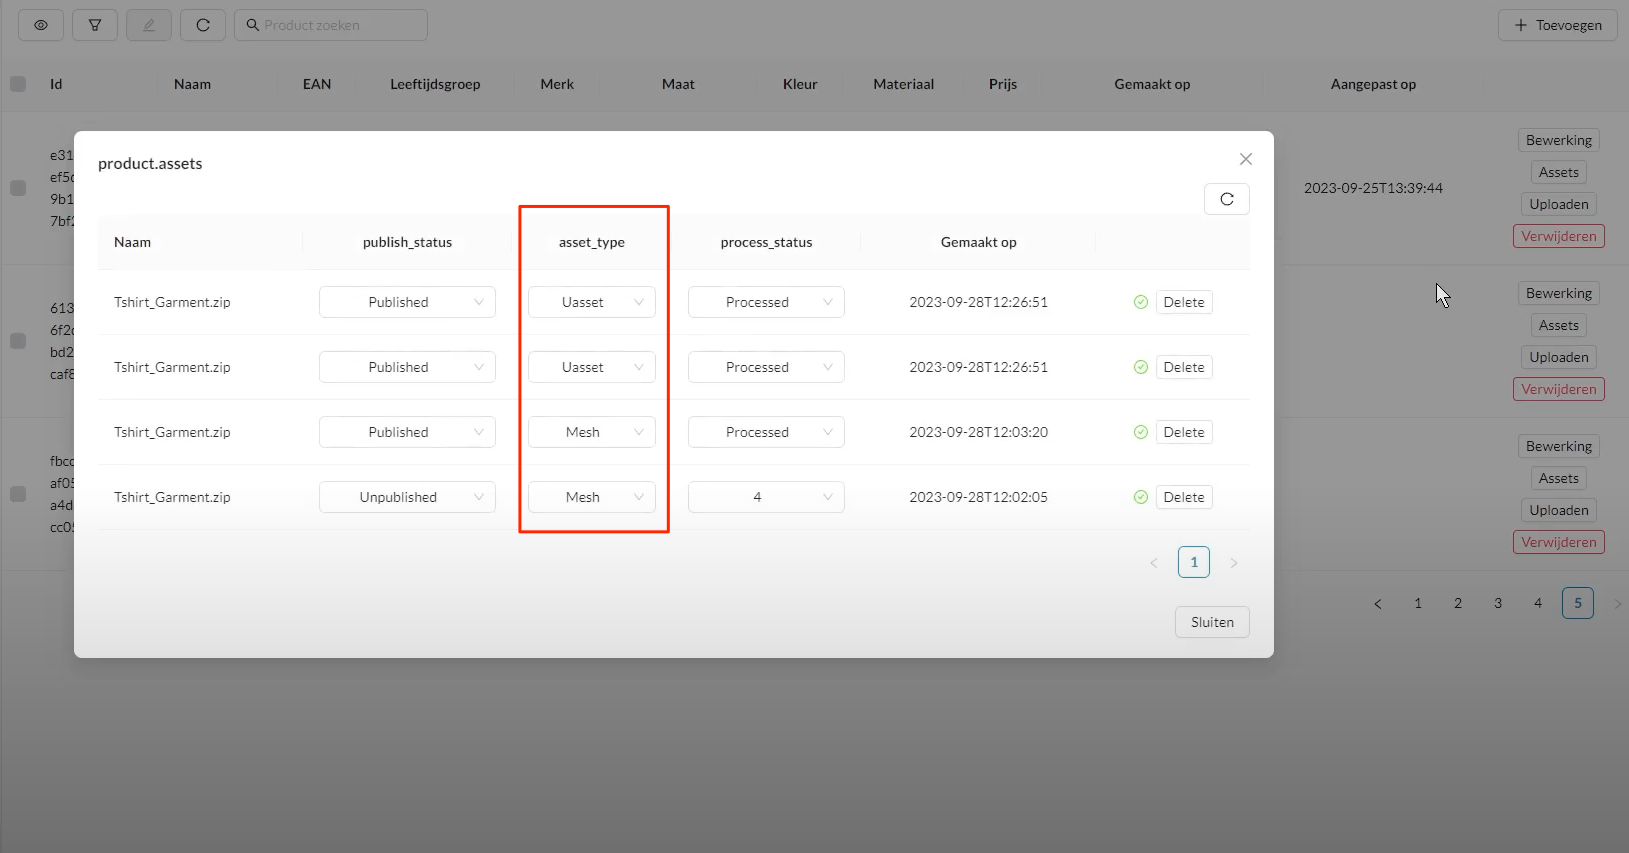Click Tshirt_Garment.zip name in Unpublished row
Screen dimensions: 1629x853
(x=172, y=497)
